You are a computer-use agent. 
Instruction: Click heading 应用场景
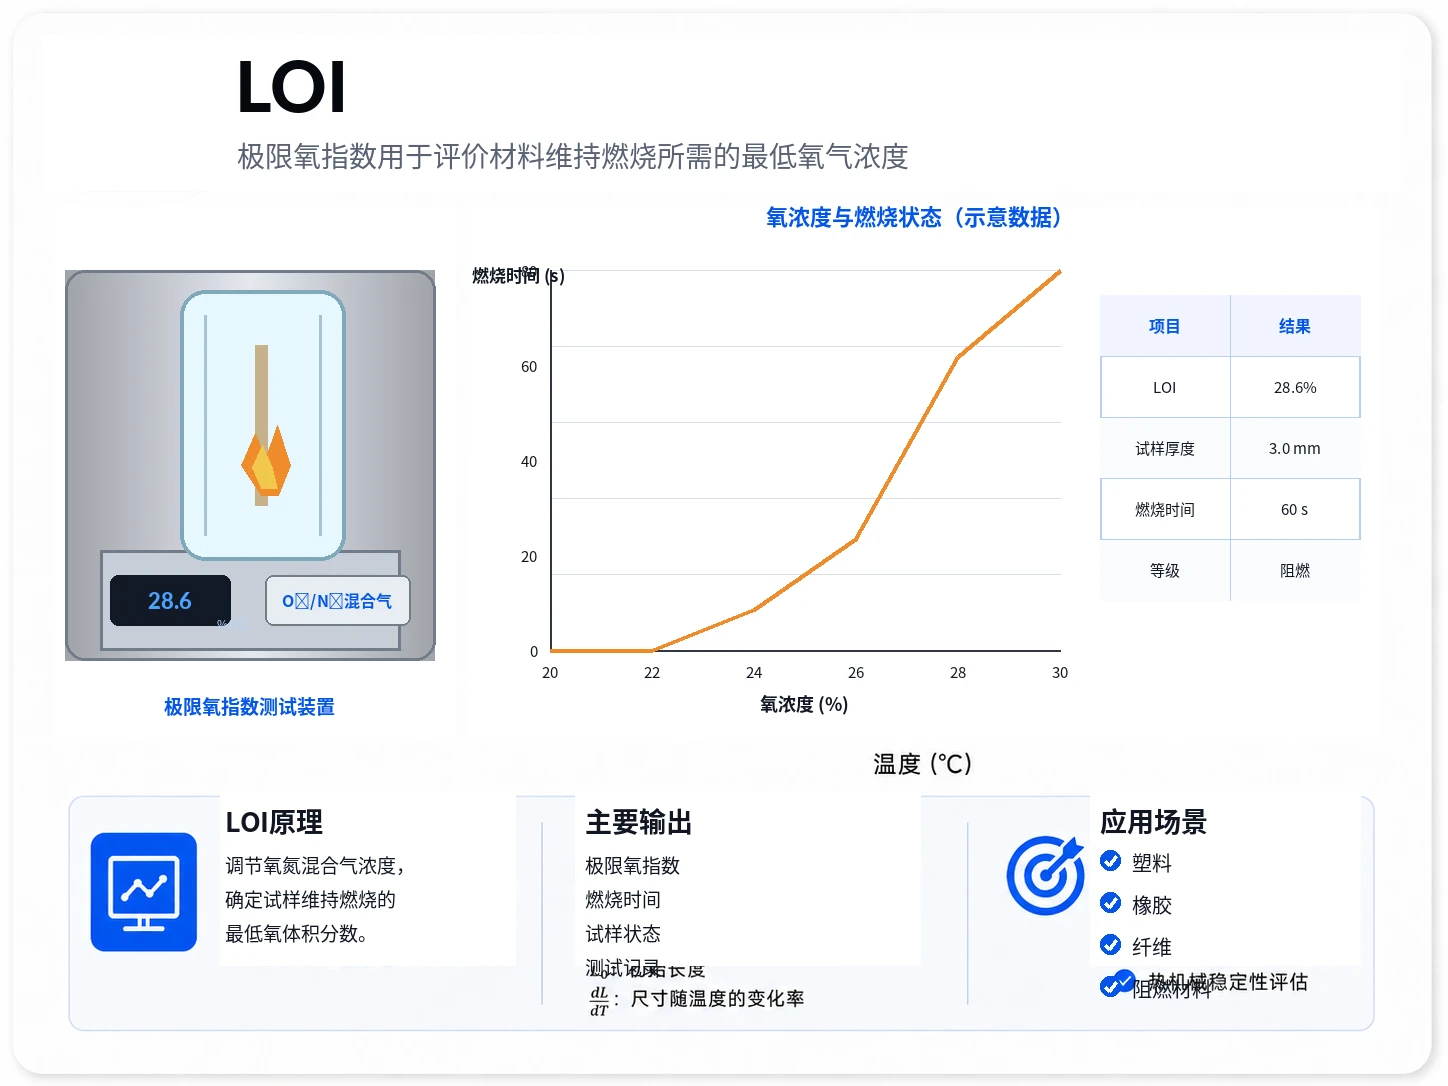point(1154,822)
